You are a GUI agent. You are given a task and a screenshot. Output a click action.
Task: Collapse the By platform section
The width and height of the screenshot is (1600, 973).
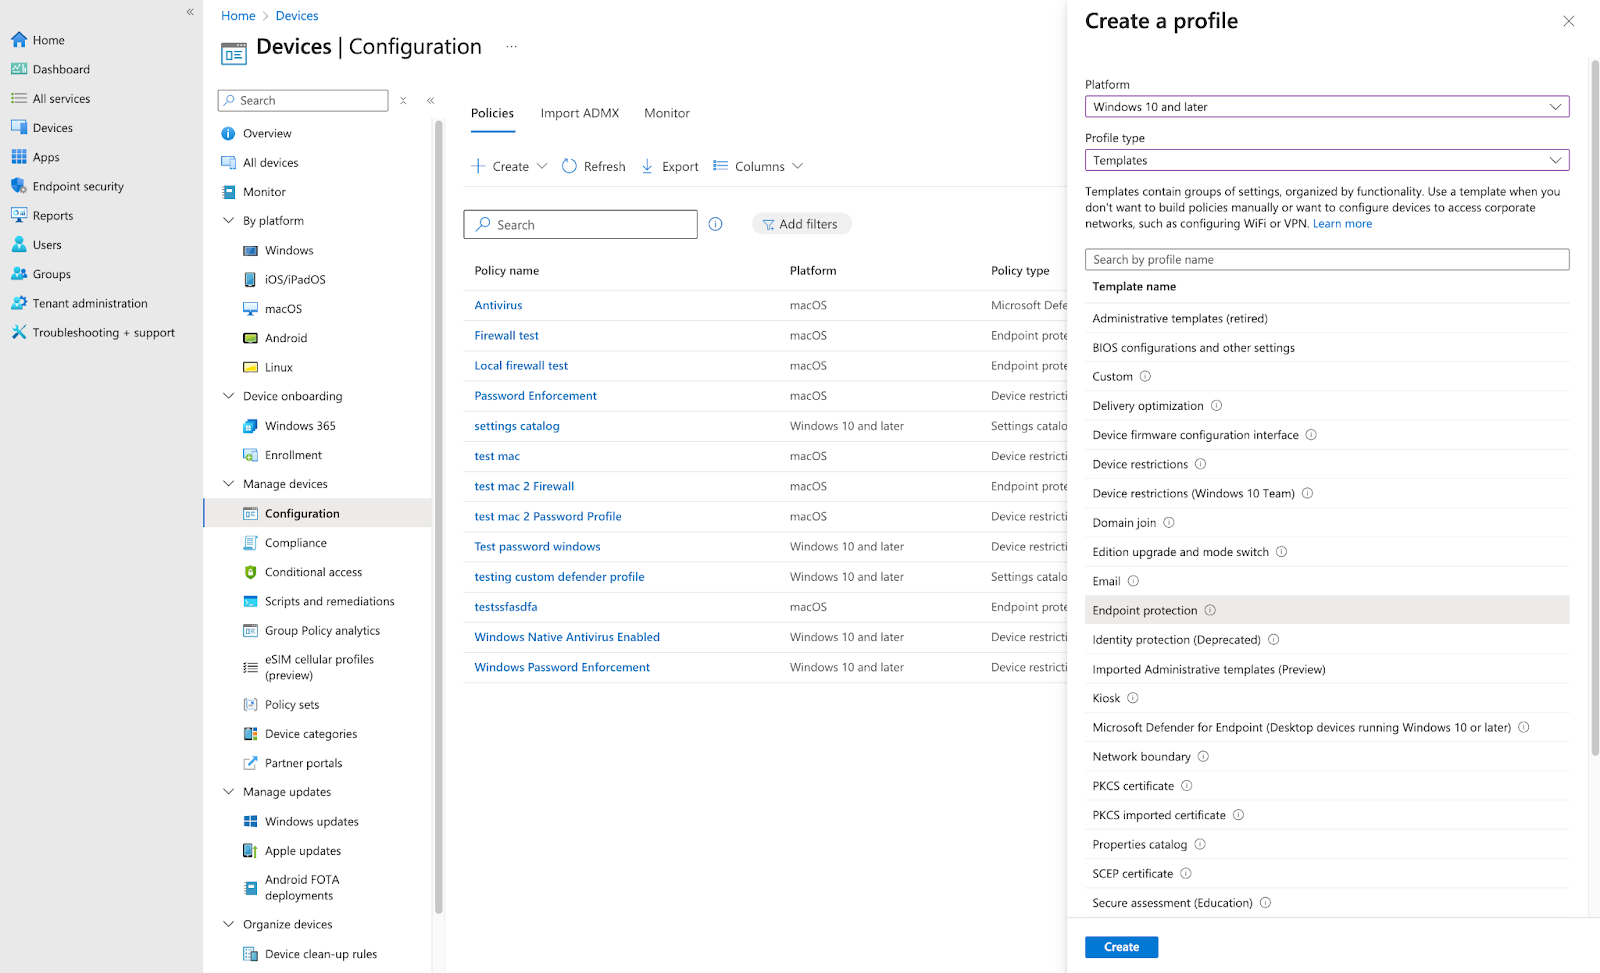click(228, 220)
